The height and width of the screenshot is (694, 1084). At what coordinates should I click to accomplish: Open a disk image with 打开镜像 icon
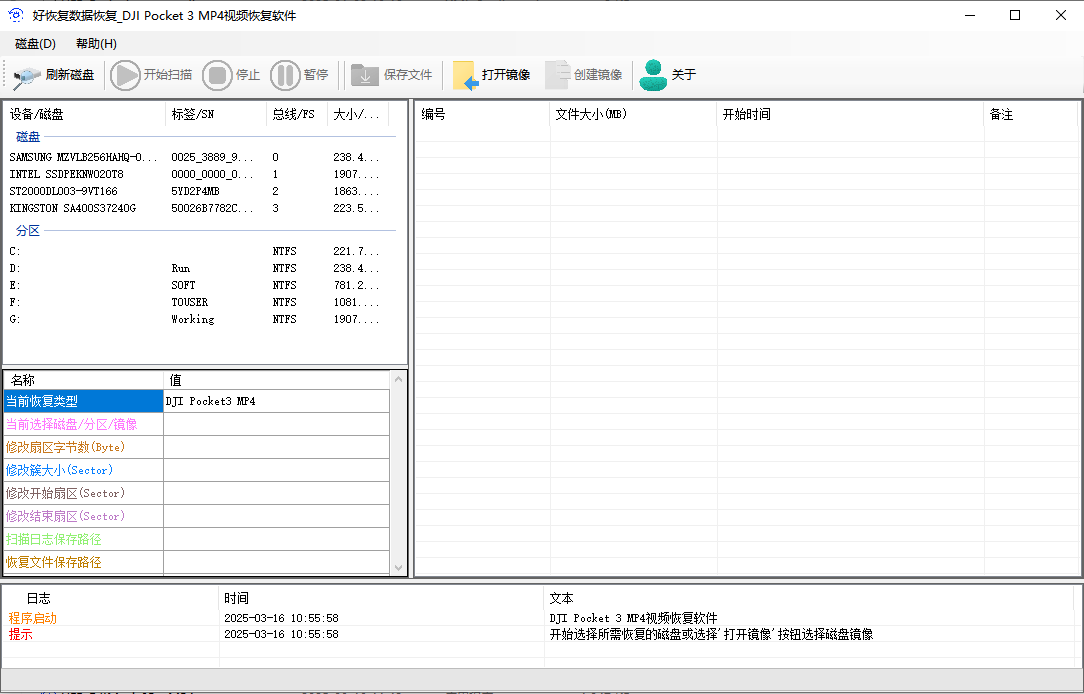465,75
